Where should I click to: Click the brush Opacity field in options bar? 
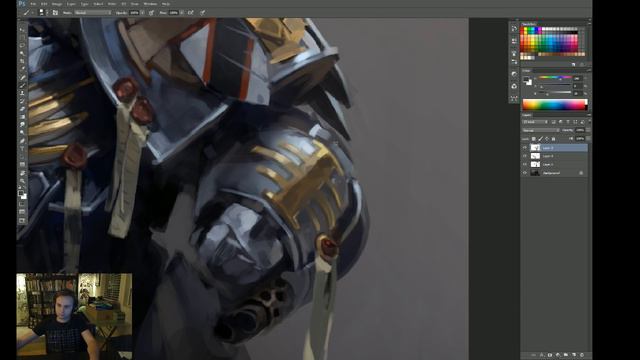click(134, 13)
